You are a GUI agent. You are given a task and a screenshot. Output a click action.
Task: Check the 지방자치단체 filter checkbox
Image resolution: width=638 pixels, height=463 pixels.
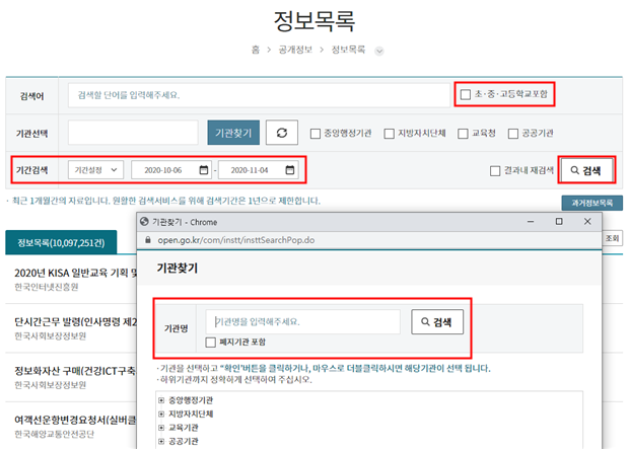[389, 133]
